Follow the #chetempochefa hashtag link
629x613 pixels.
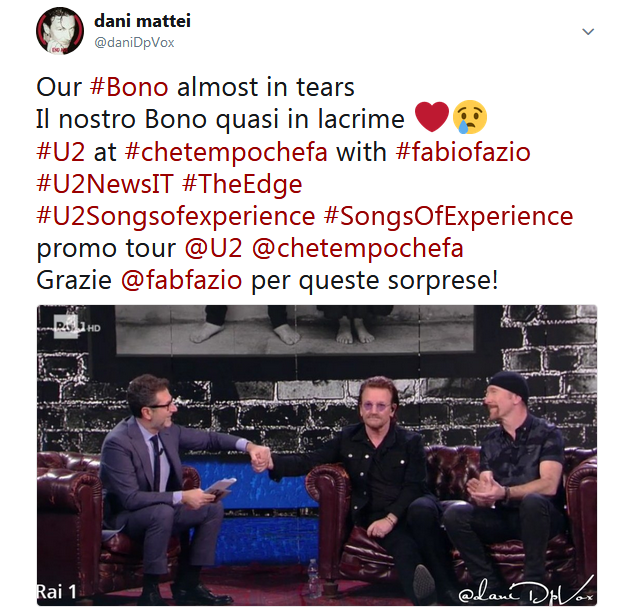[x=226, y=152]
